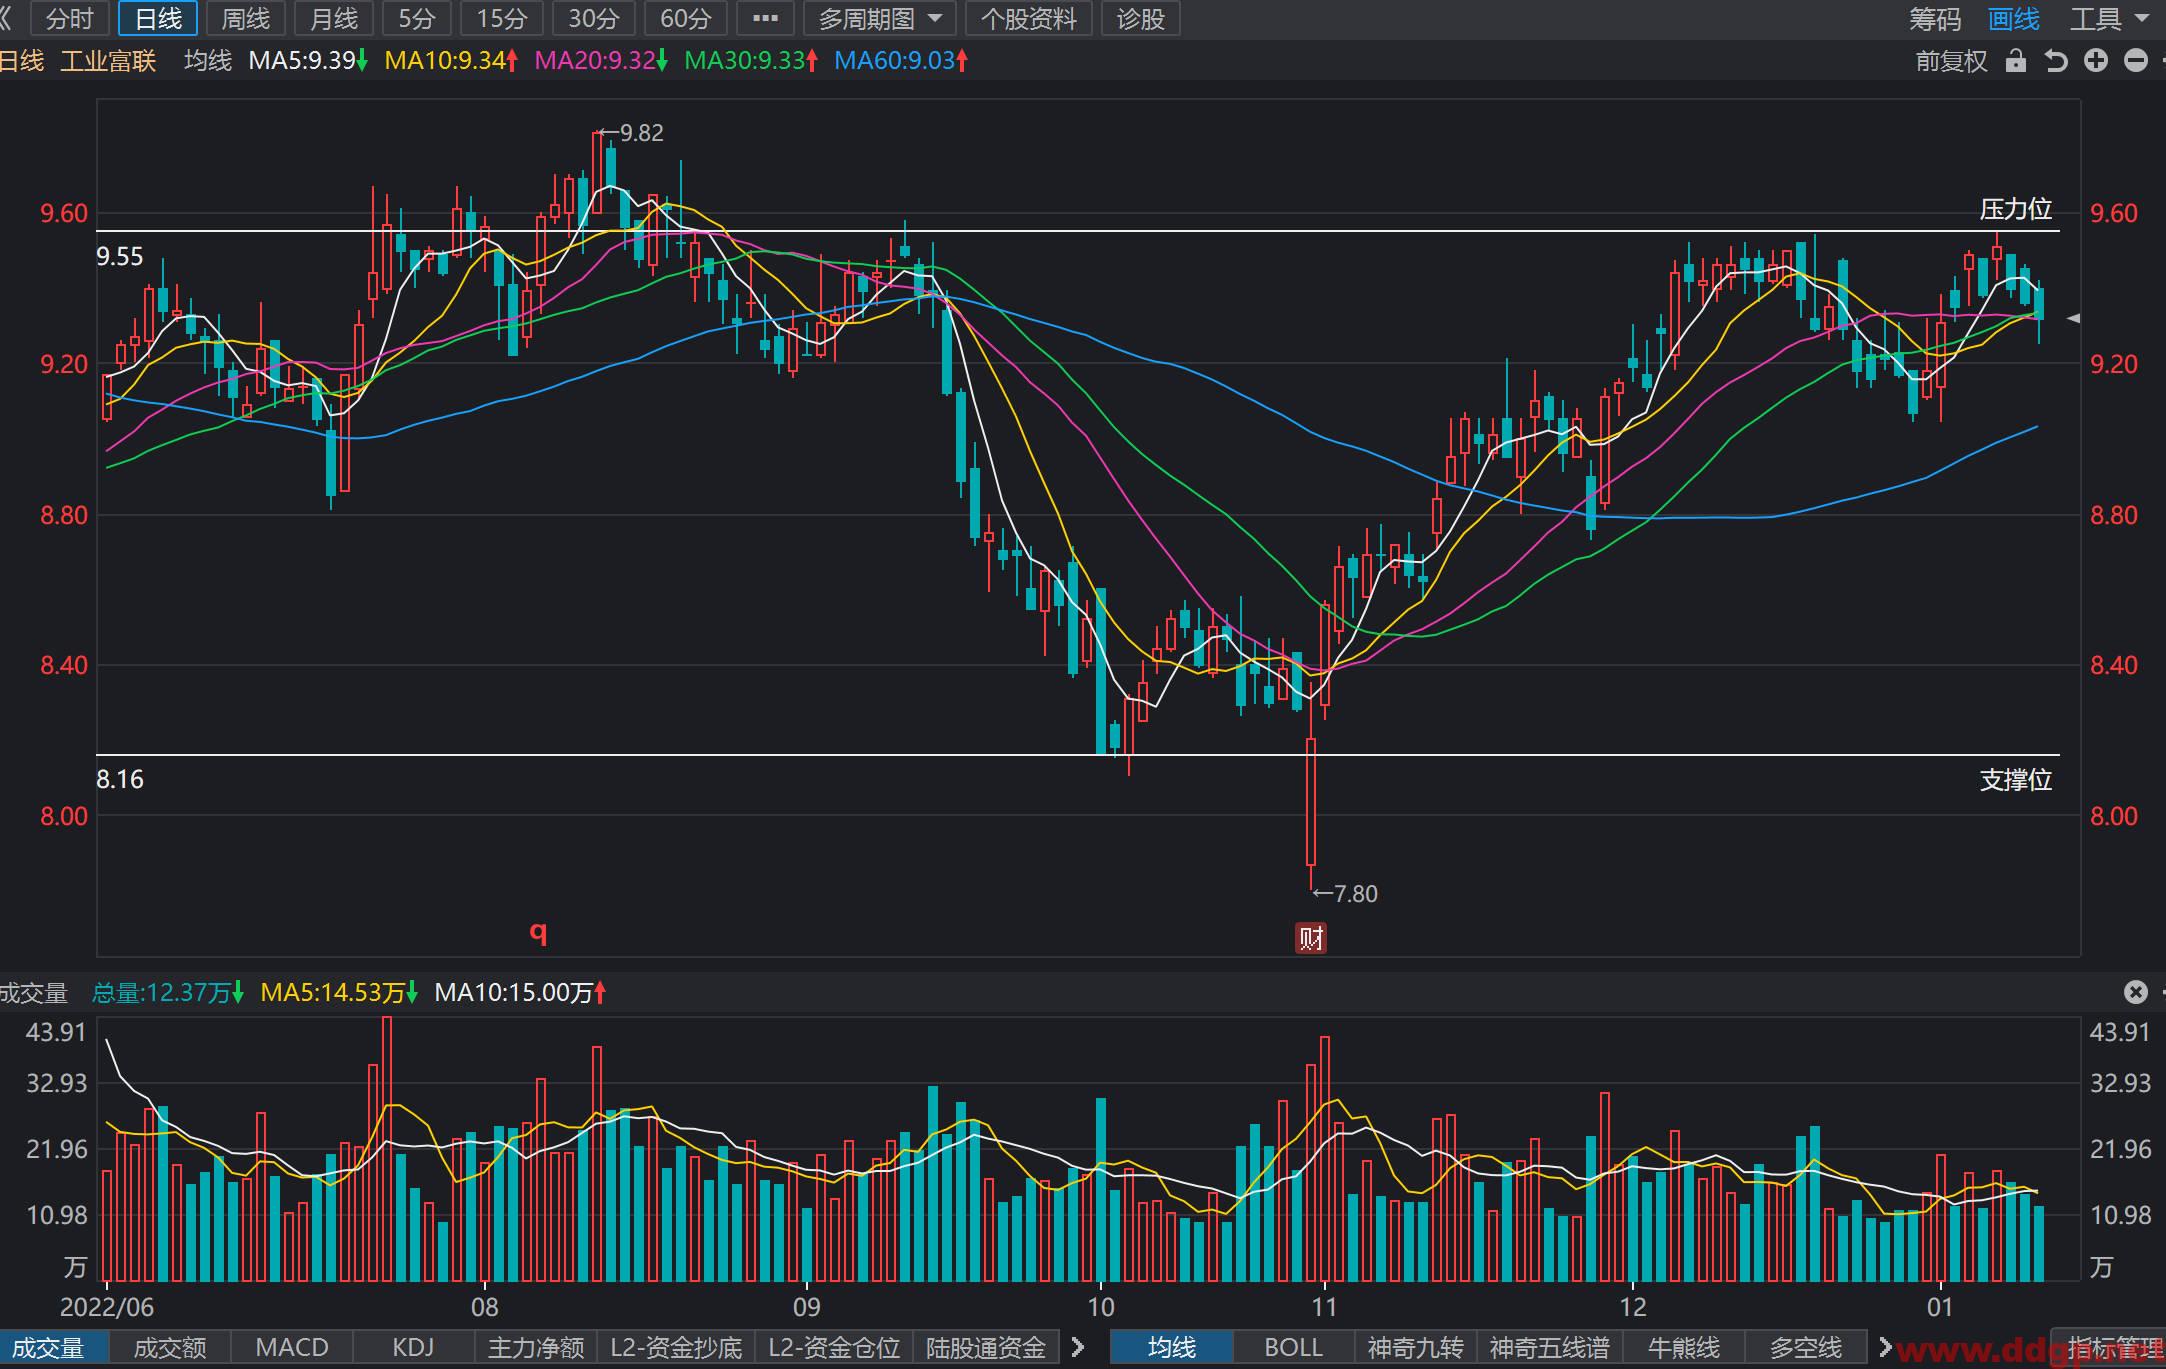Show more main indicators with the right chevron

tap(1886, 1348)
